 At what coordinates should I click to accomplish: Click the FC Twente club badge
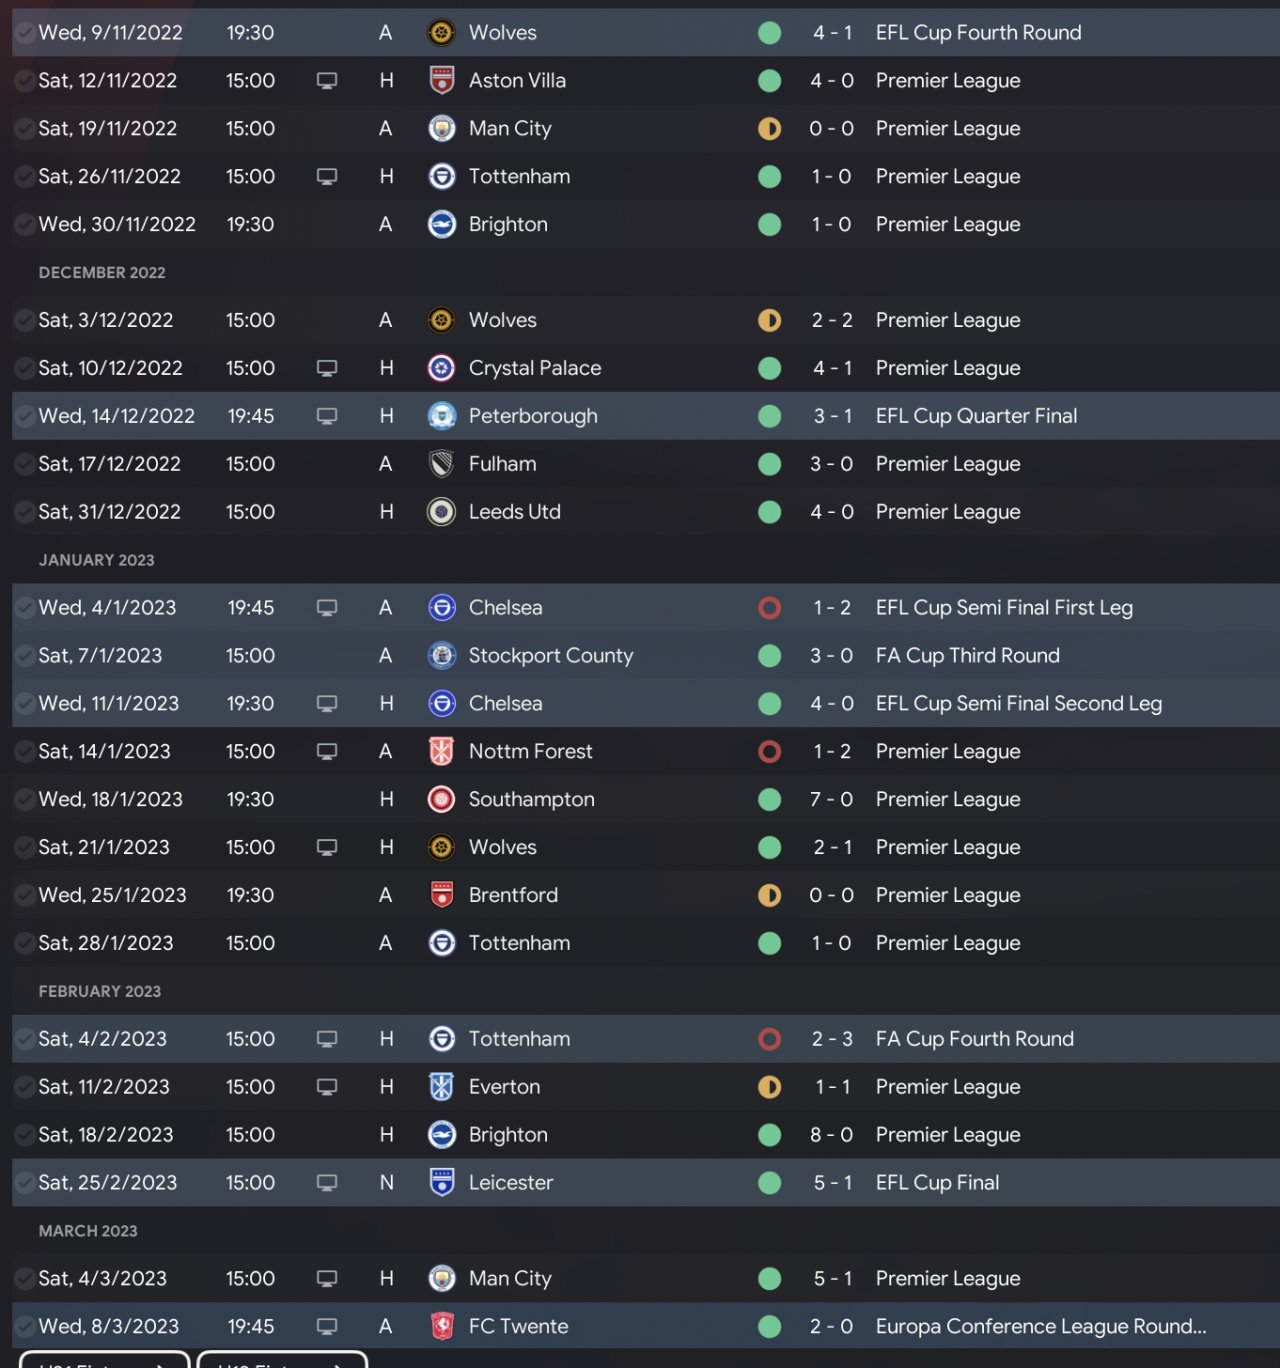[x=441, y=1326]
